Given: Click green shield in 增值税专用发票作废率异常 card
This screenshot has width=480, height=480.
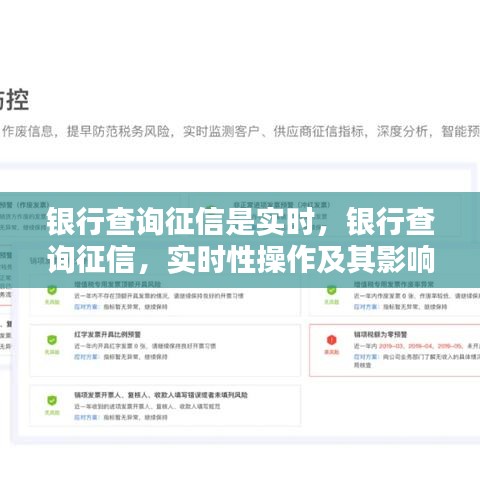Looking at the screenshot, I should point(331,290).
